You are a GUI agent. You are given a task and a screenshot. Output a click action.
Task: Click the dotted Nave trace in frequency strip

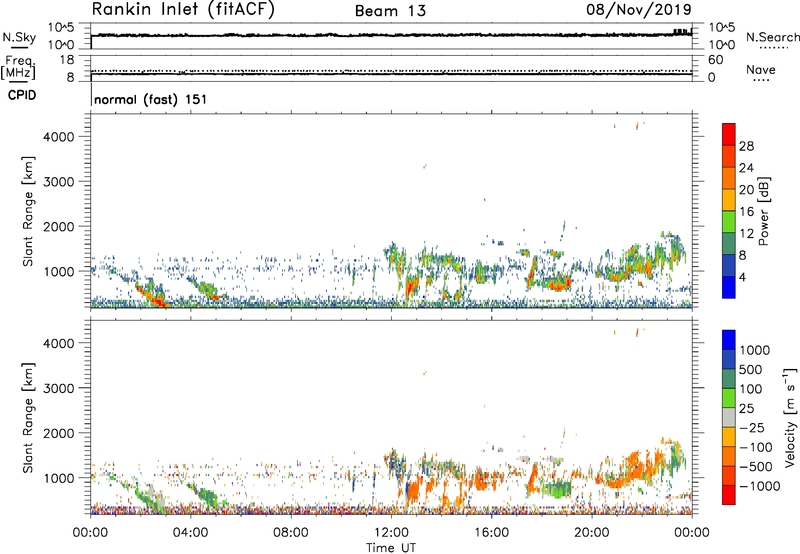pyautogui.click(x=391, y=71)
